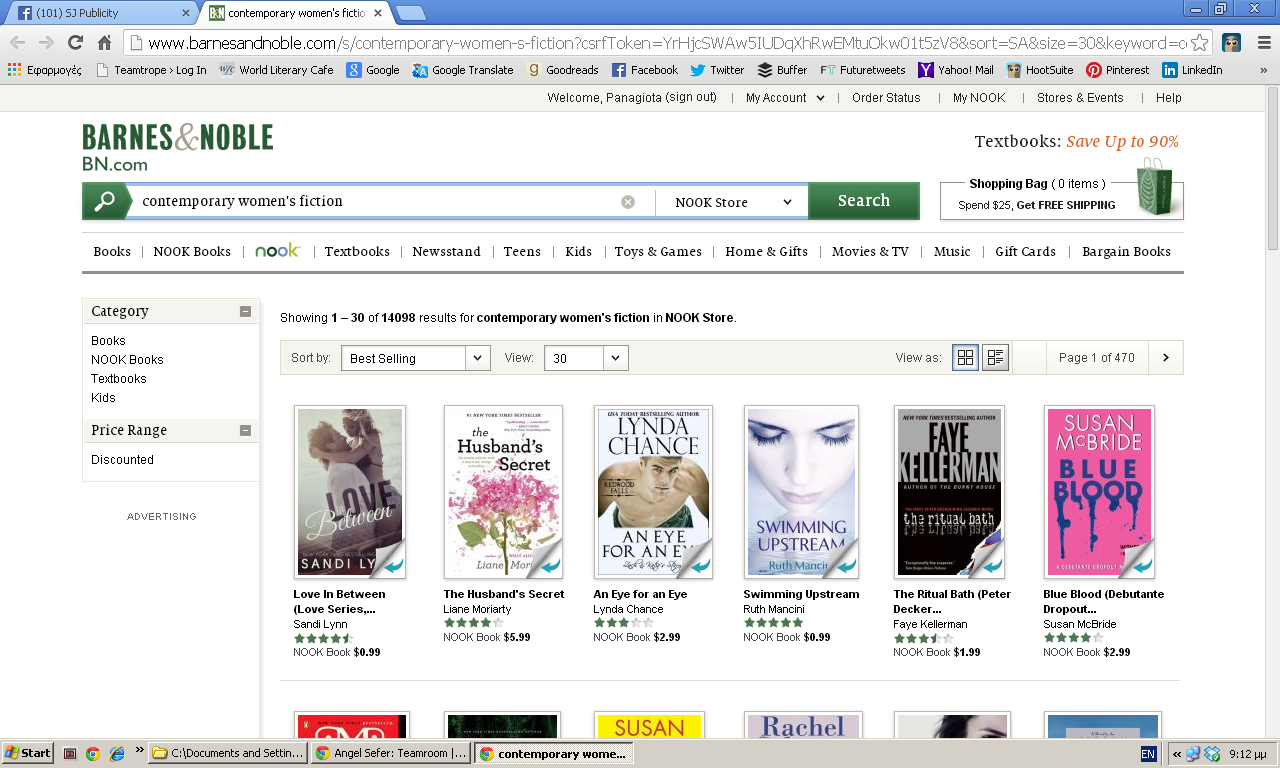Open Google Translate bookmark

463,70
